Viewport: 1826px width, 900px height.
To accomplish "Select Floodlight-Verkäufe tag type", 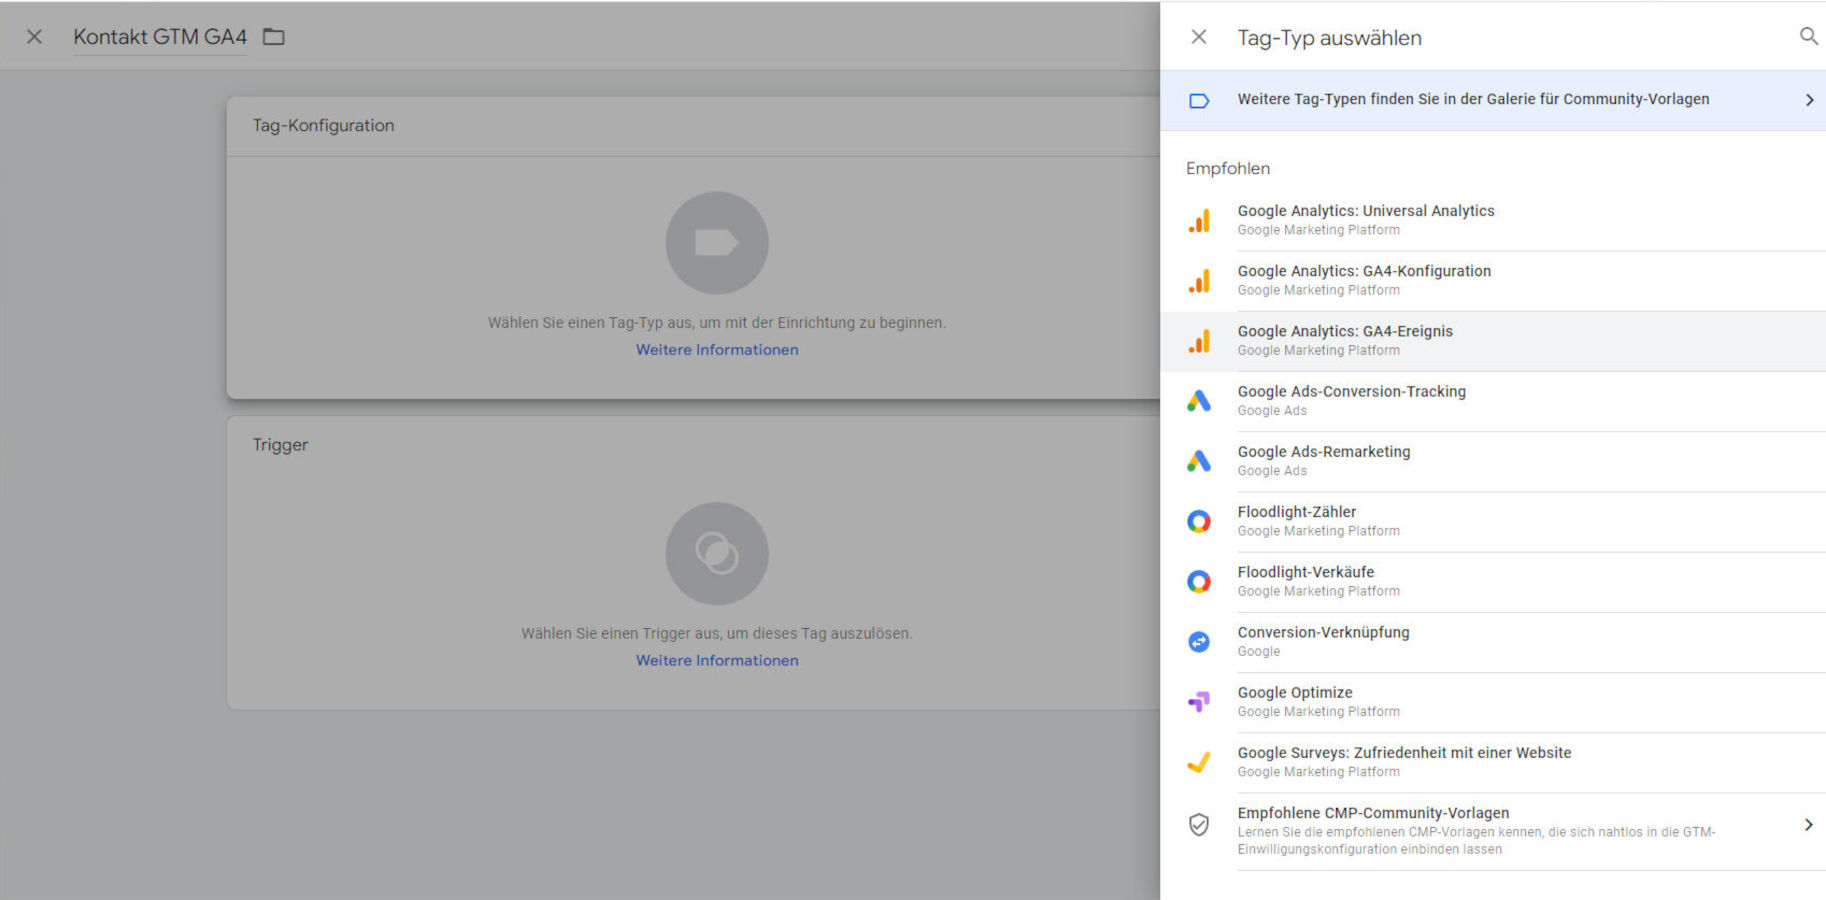I will click(1306, 573).
